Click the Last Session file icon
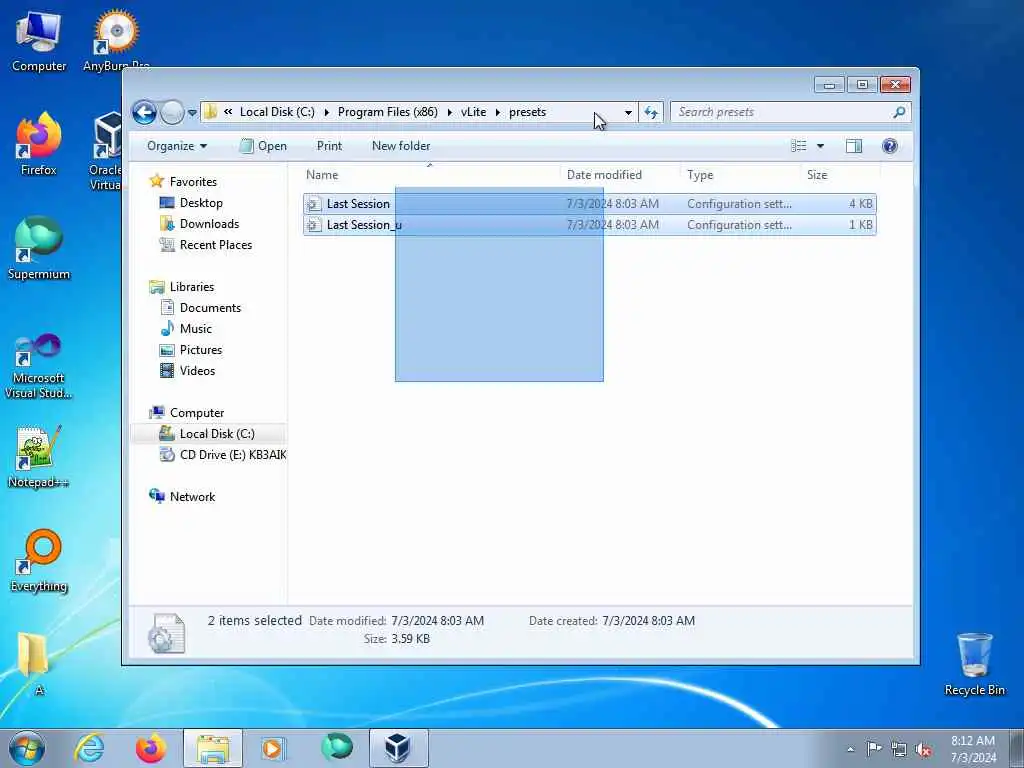The height and width of the screenshot is (768, 1024). tap(314, 204)
